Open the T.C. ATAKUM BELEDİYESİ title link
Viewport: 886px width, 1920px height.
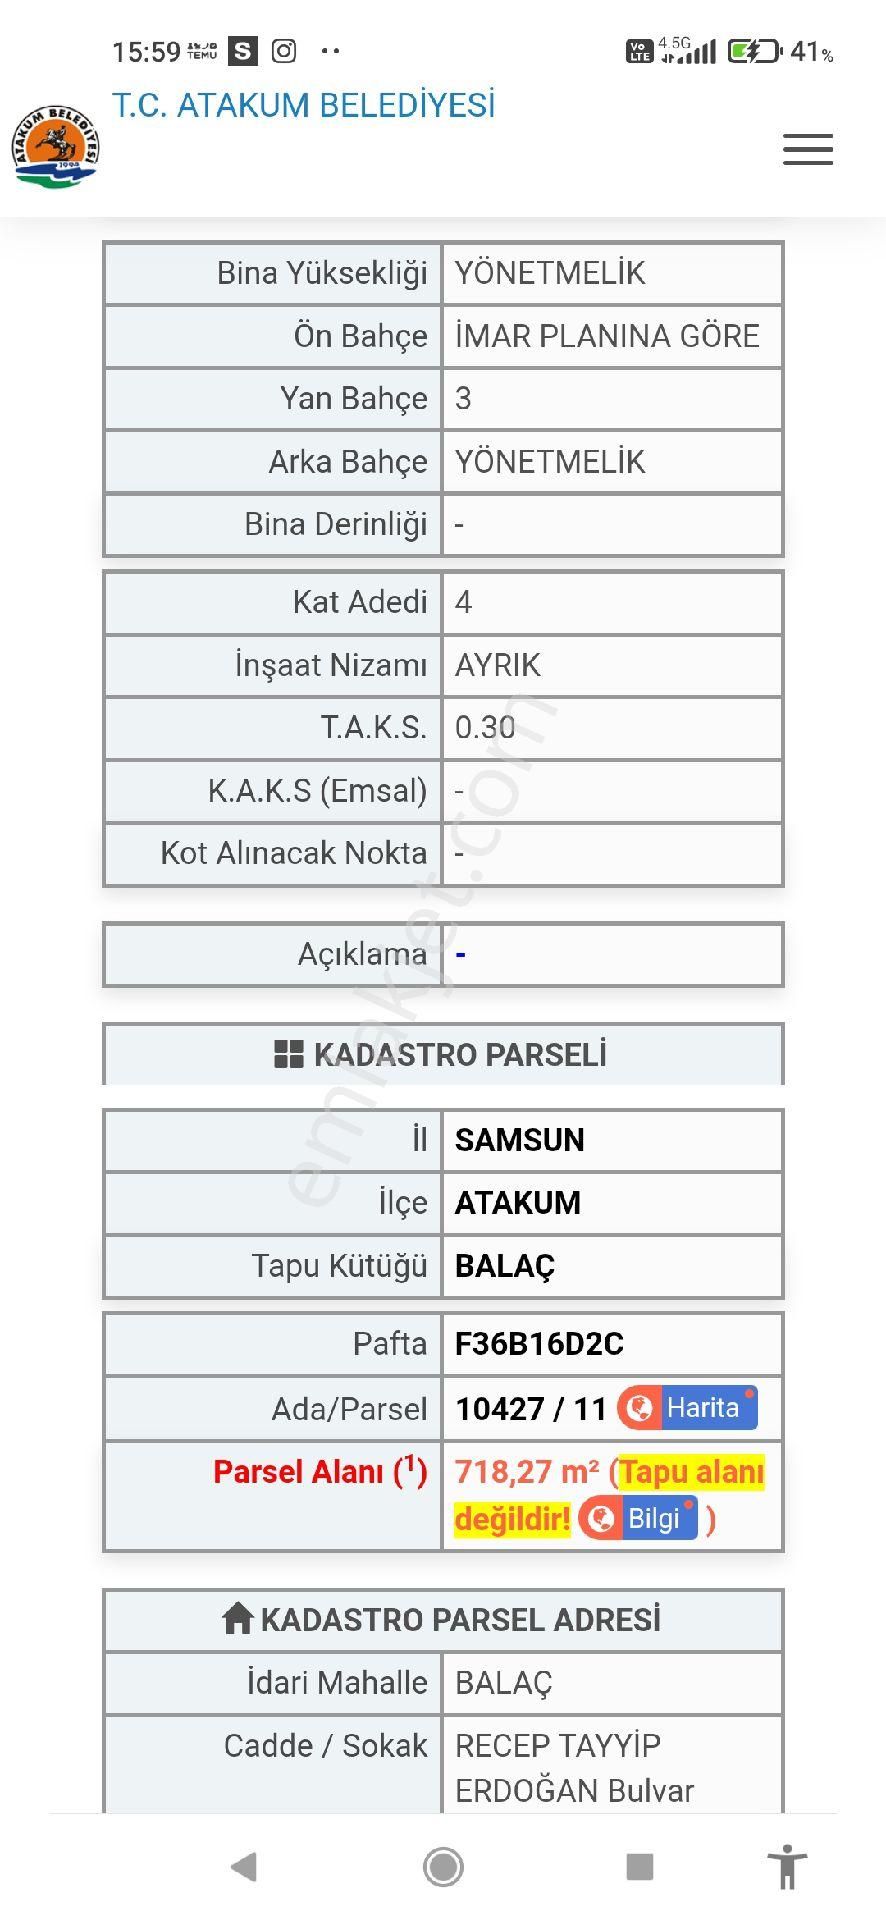tap(303, 105)
